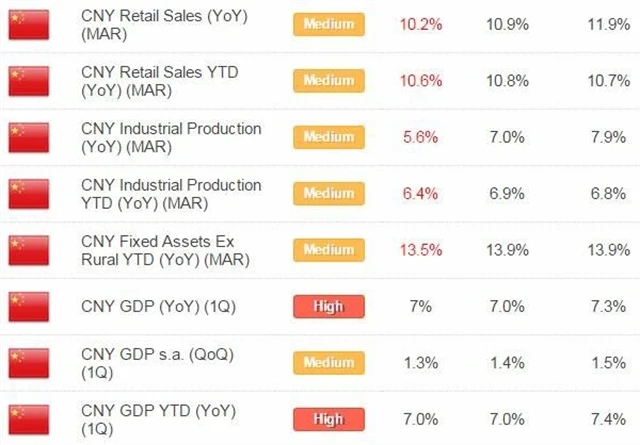Viewport: 640px width, 445px height.
Task: Click Medium badge for CNY Retail Sales (YoY)
Action: (x=329, y=24)
